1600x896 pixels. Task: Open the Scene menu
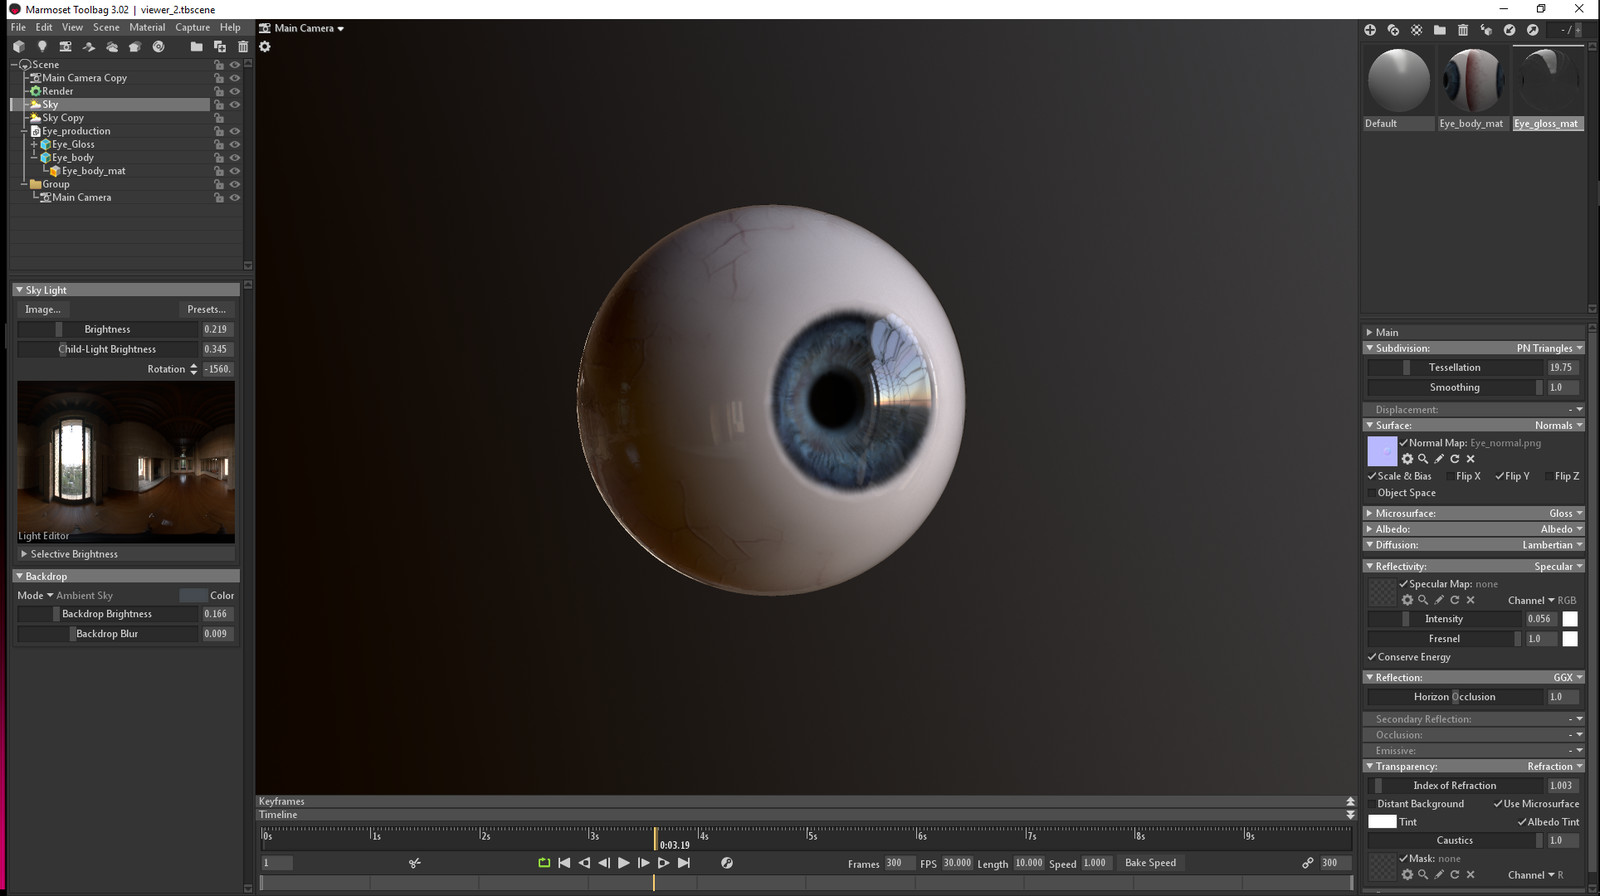click(106, 27)
